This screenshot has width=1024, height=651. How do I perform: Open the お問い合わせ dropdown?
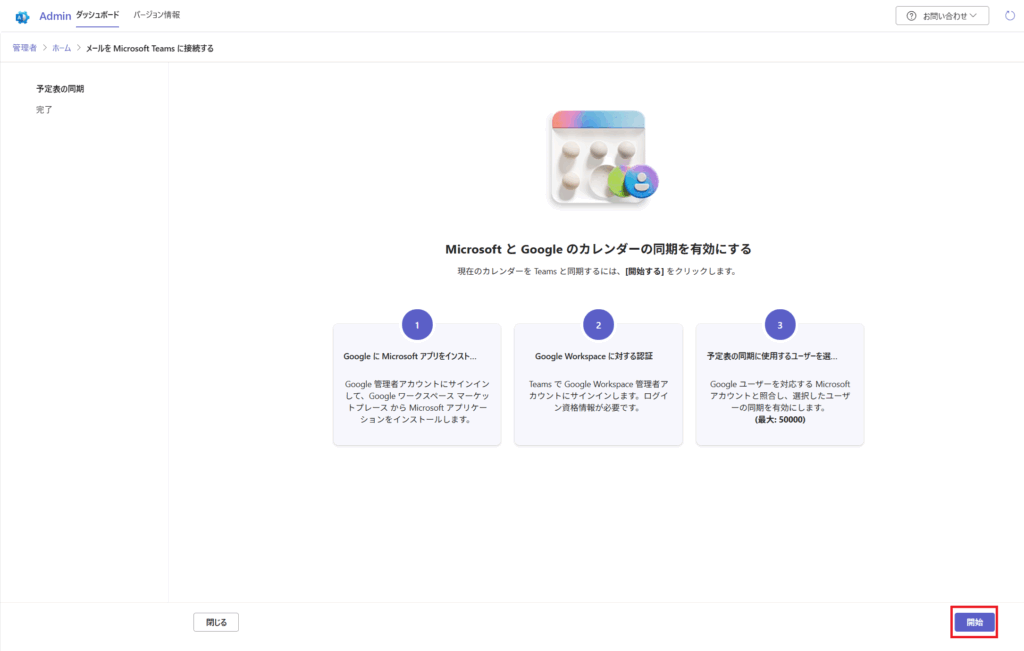pyautogui.click(x=942, y=16)
